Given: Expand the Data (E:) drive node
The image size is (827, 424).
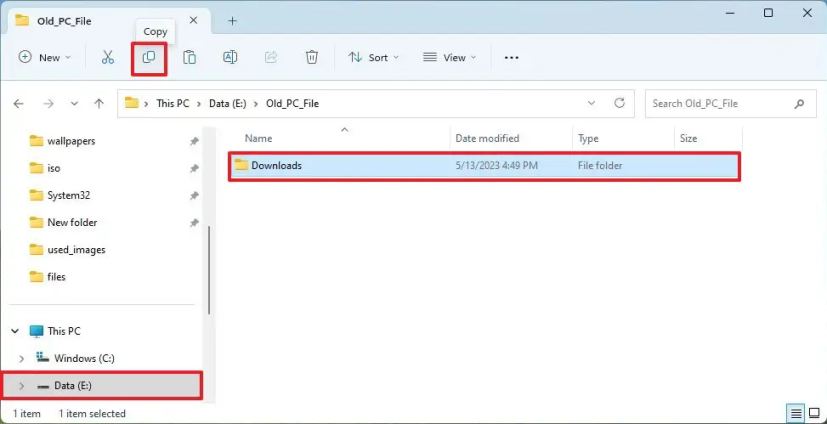Looking at the screenshot, I should pos(22,386).
